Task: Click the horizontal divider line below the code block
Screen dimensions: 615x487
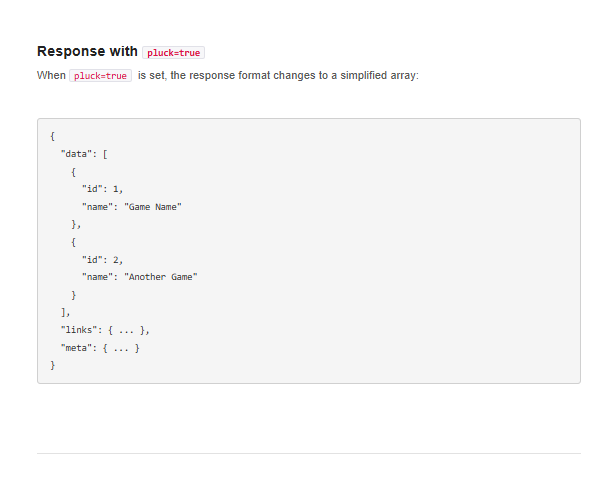Action: point(308,453)
